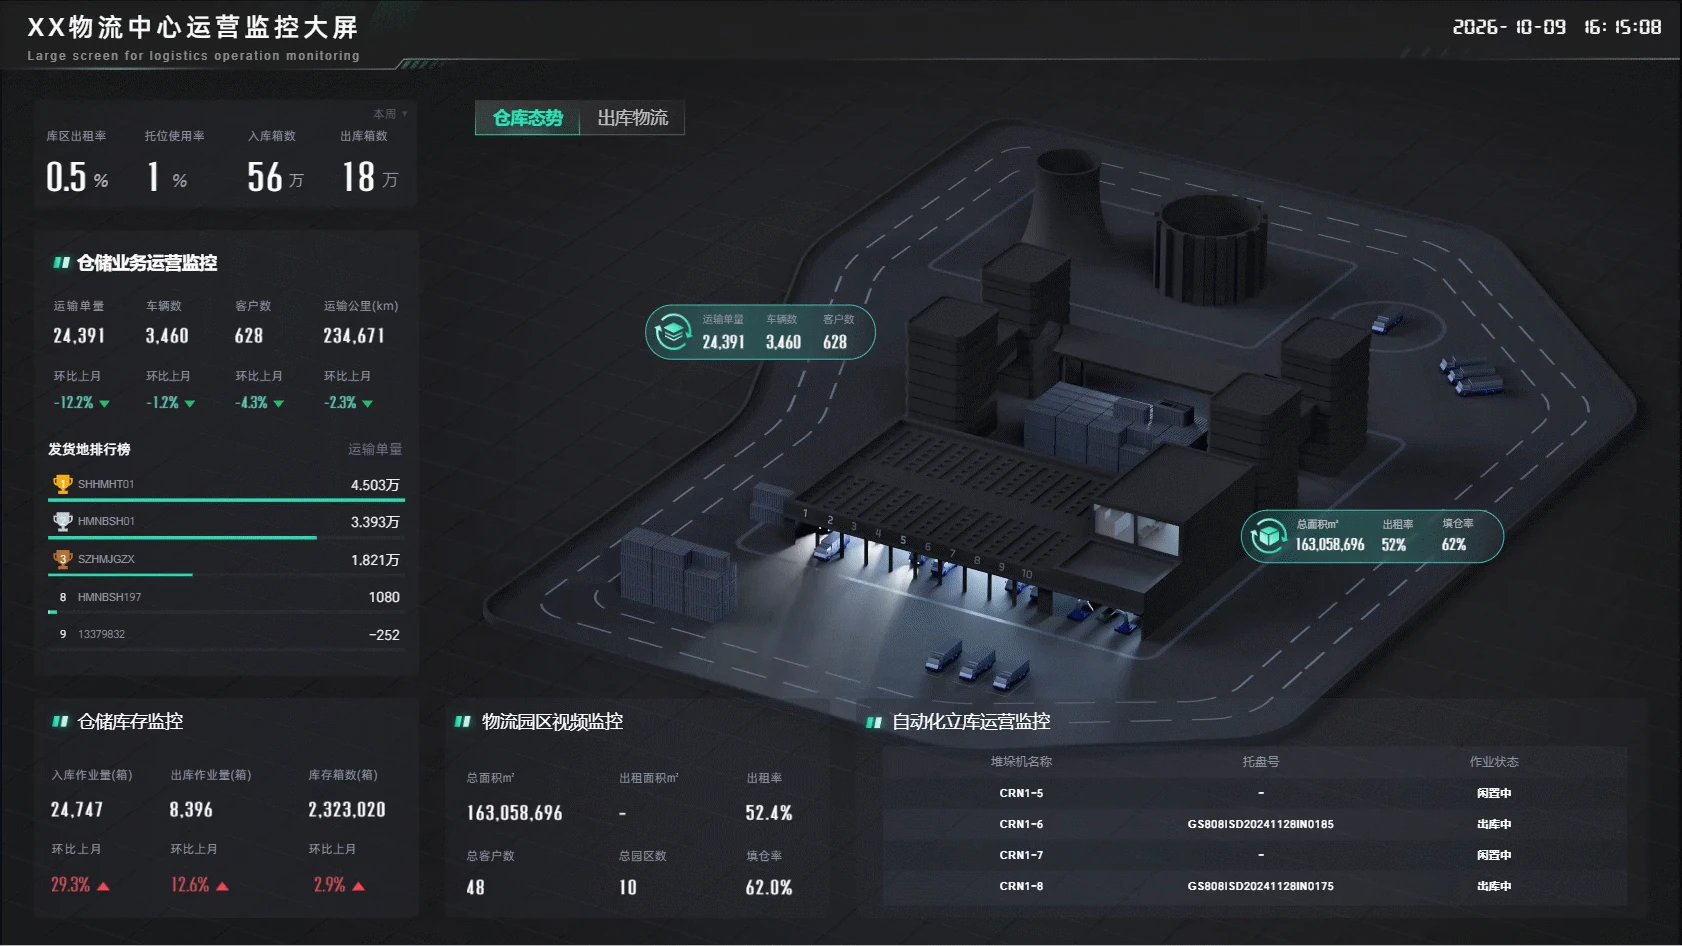The height and width of the screenshot is (946, 1682).
Task: Click the date-time display in the header
Action: (1557, 28)
